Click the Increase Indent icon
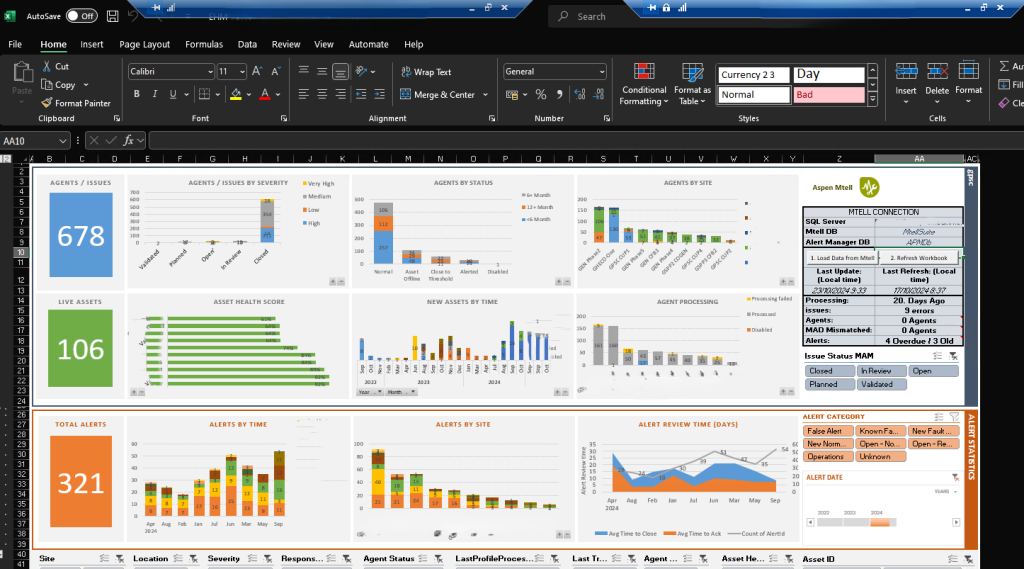This screenshot has height=569, width=1024. pyautogui.click(x=379, y=94)
